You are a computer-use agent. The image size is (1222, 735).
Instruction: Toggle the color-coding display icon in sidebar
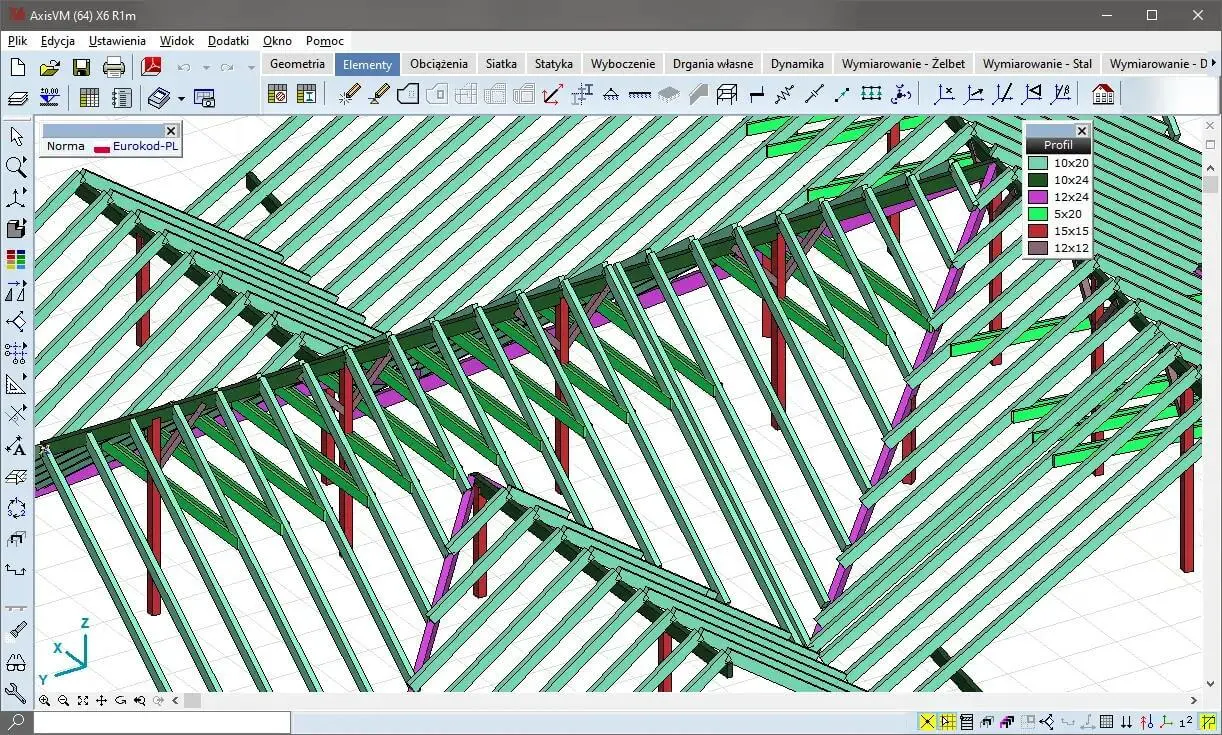coord(16,260)
